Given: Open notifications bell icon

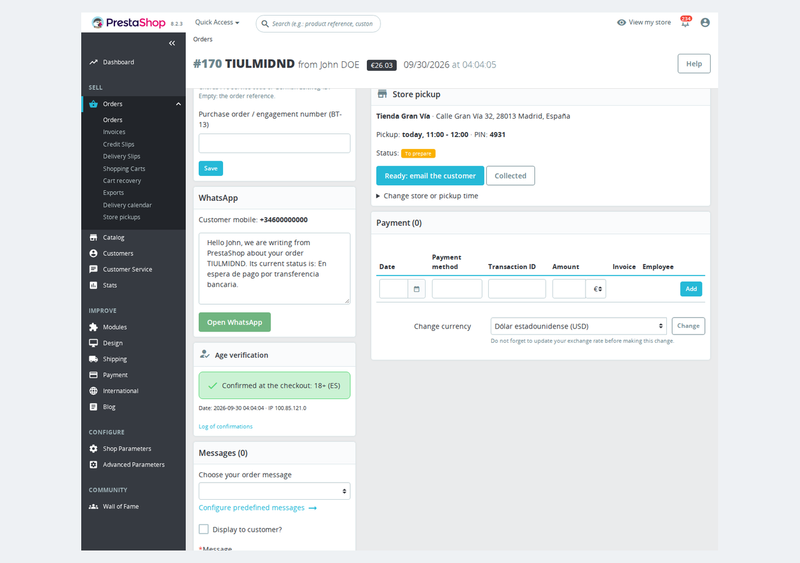Looking at the screenshot, I should click(685, 22).
